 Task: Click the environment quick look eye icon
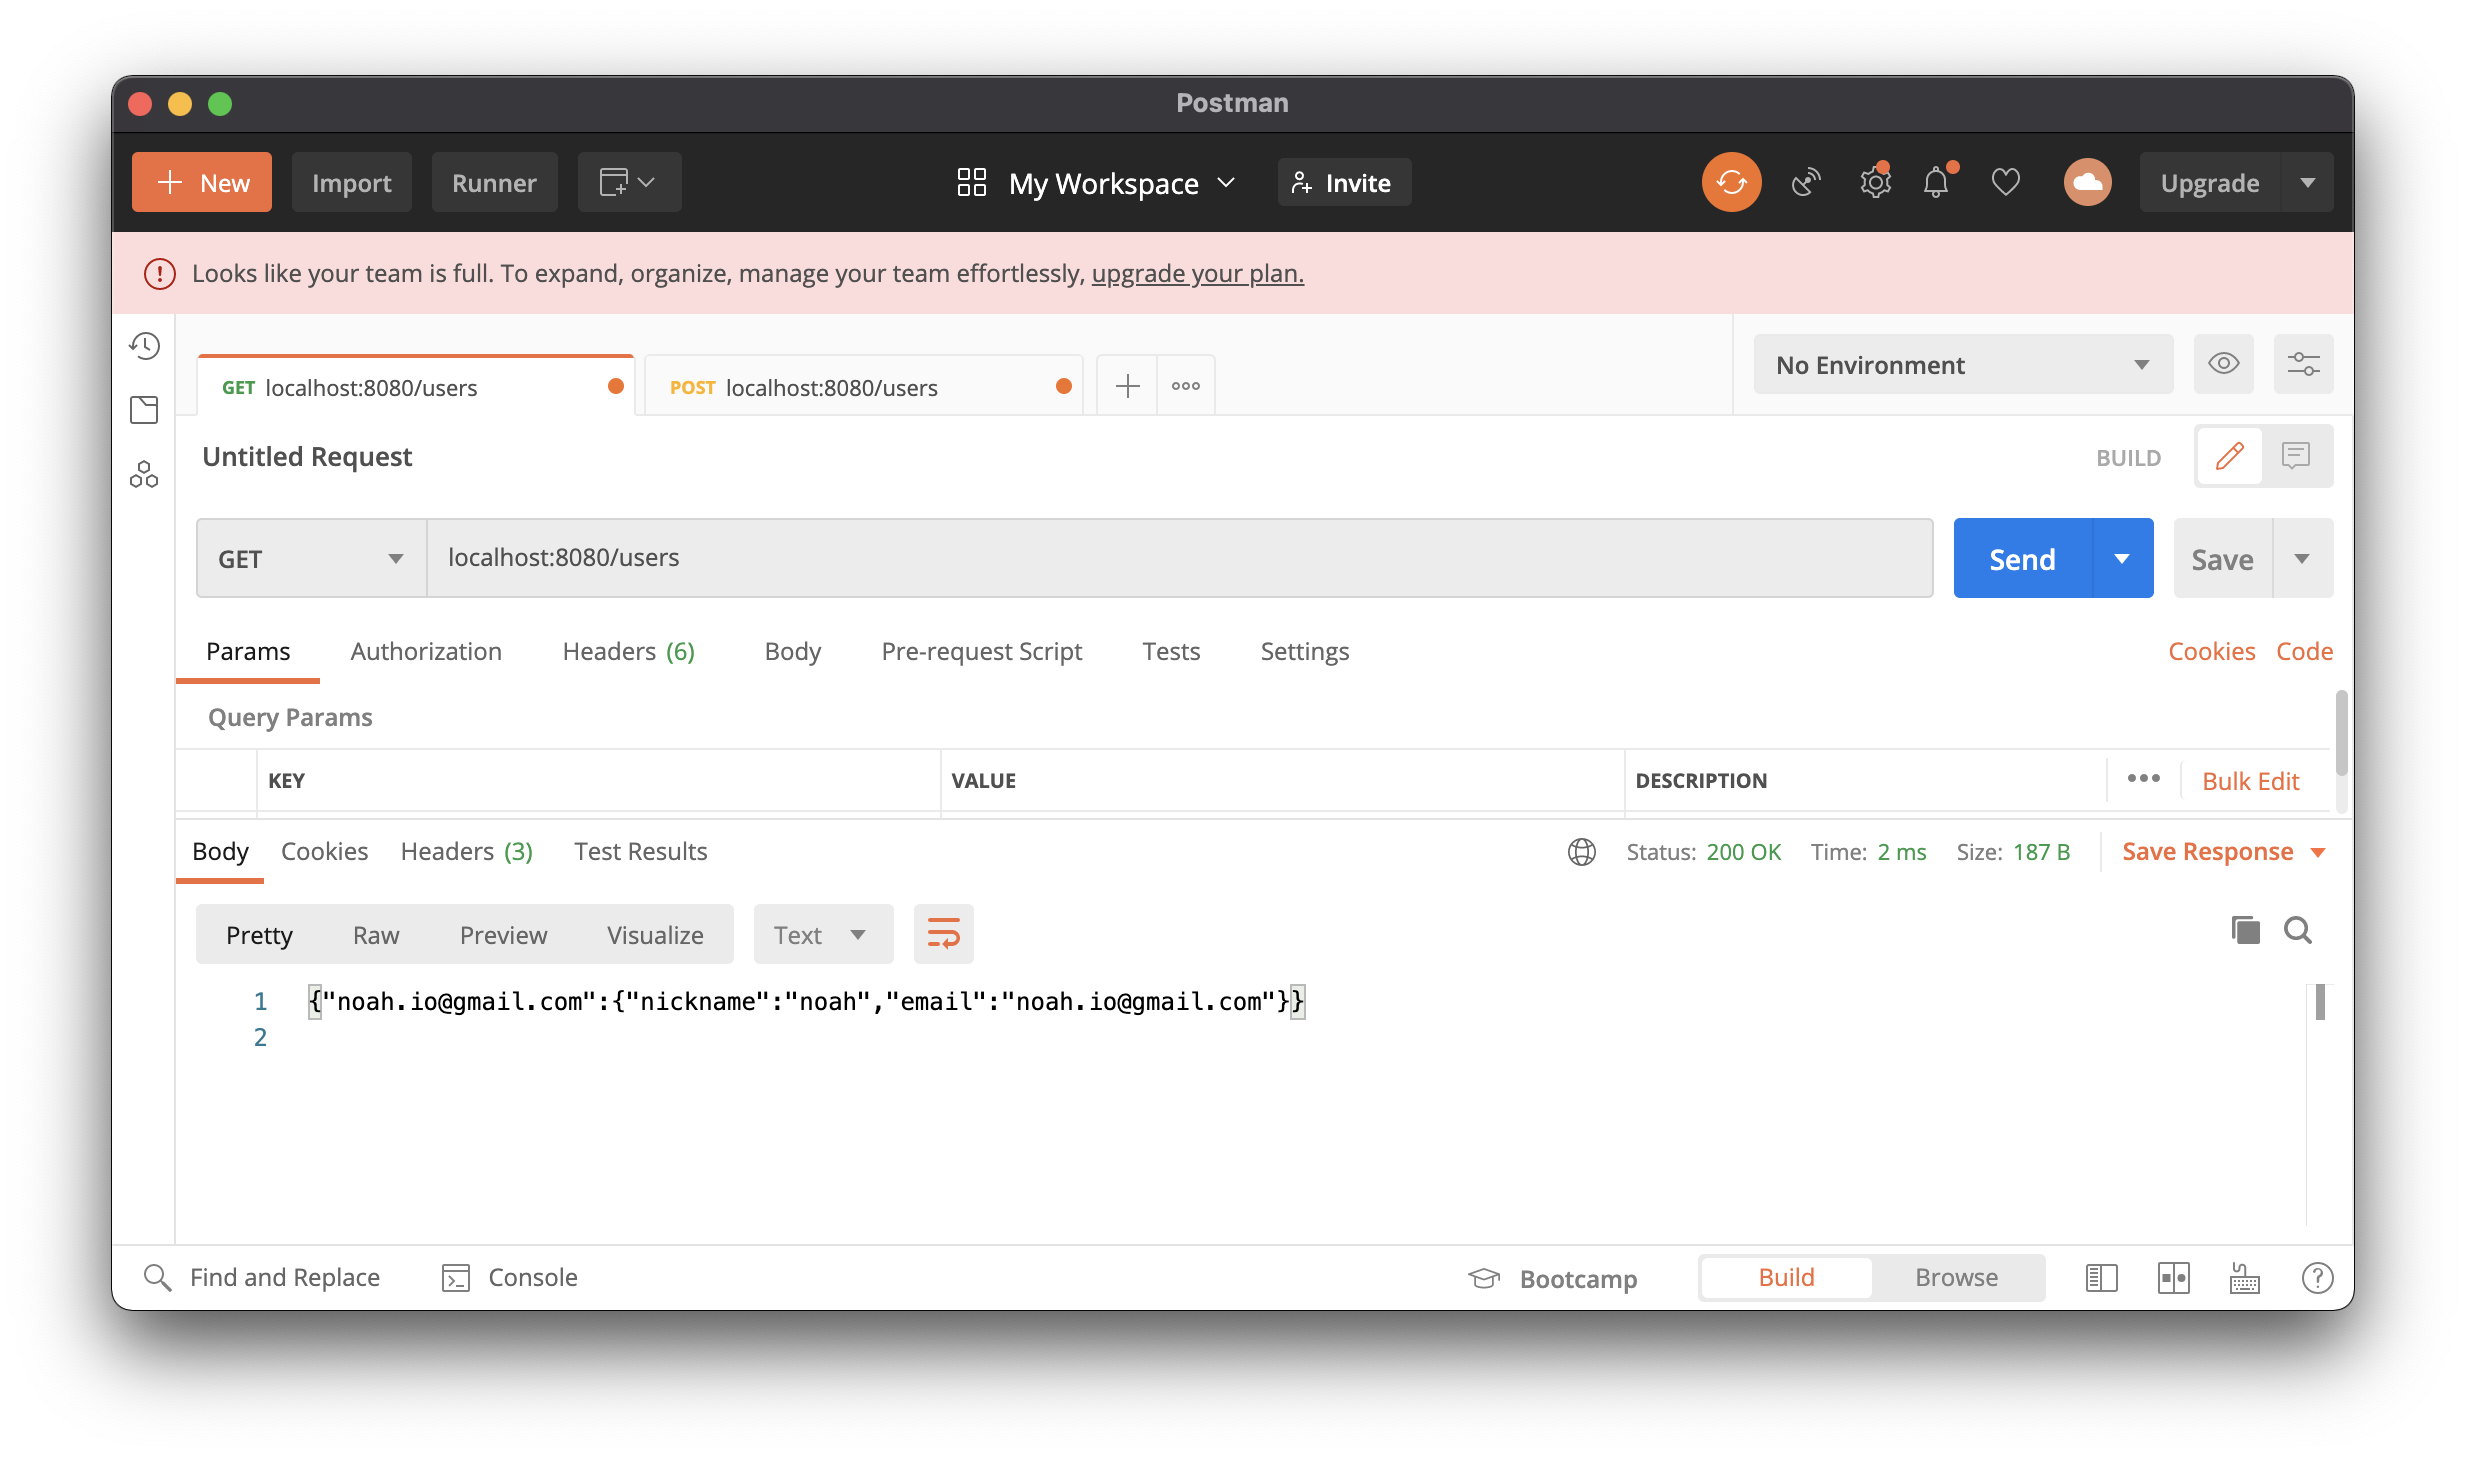coord(2223,363)
